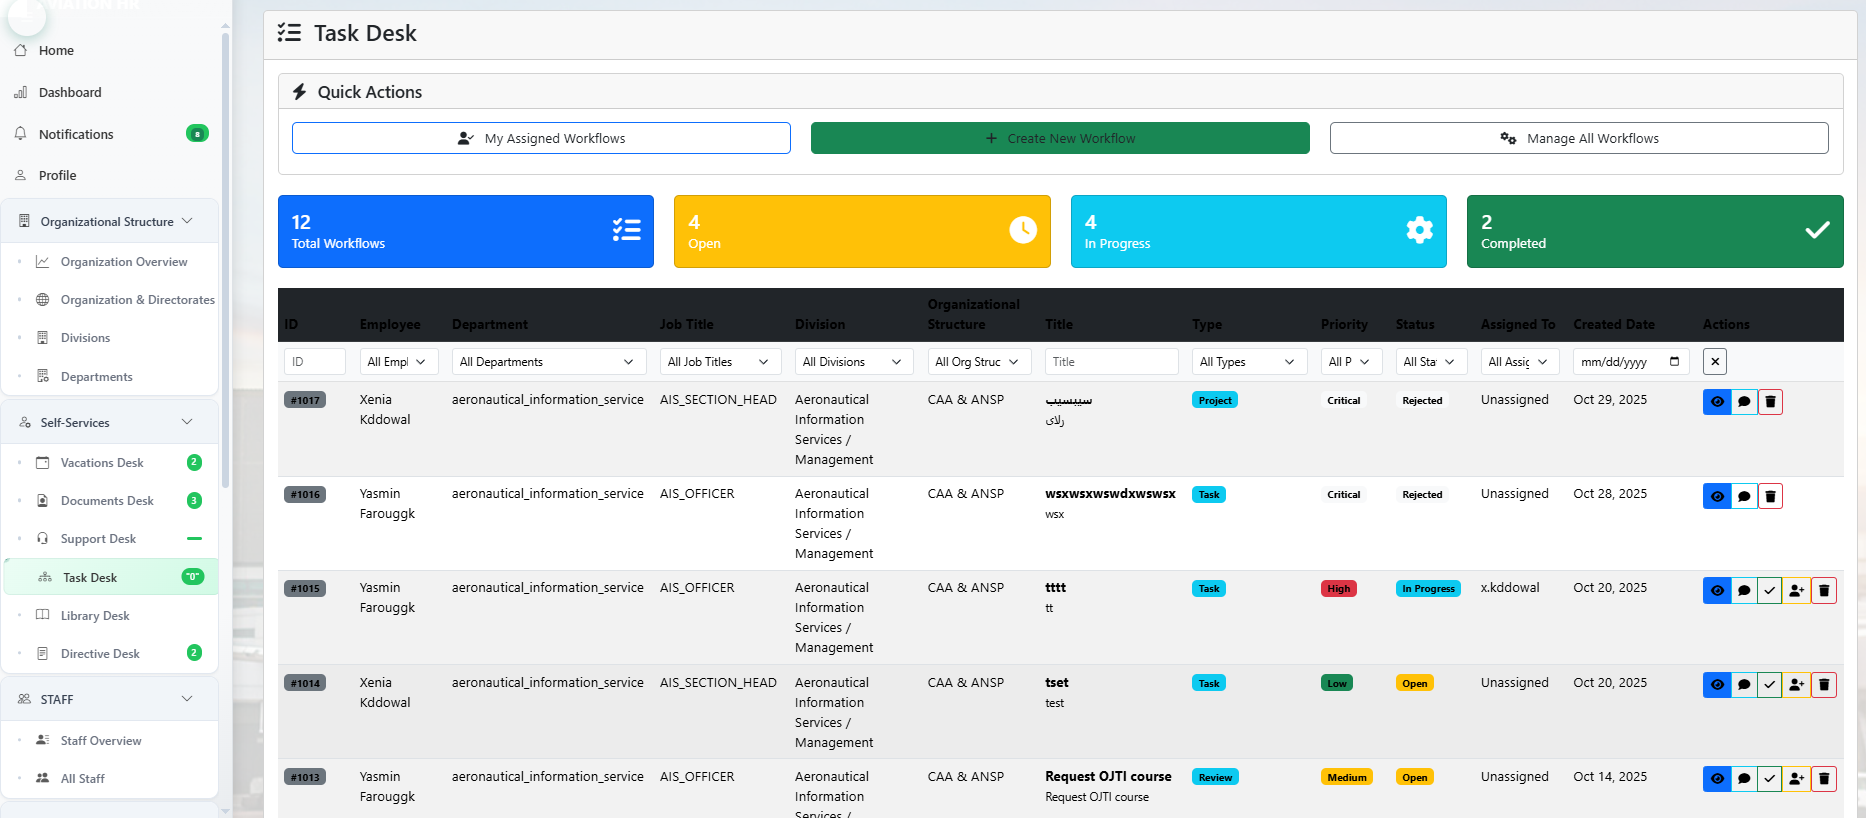
Task: View details of workflow #1014
Action: [x=1716, y=685]
